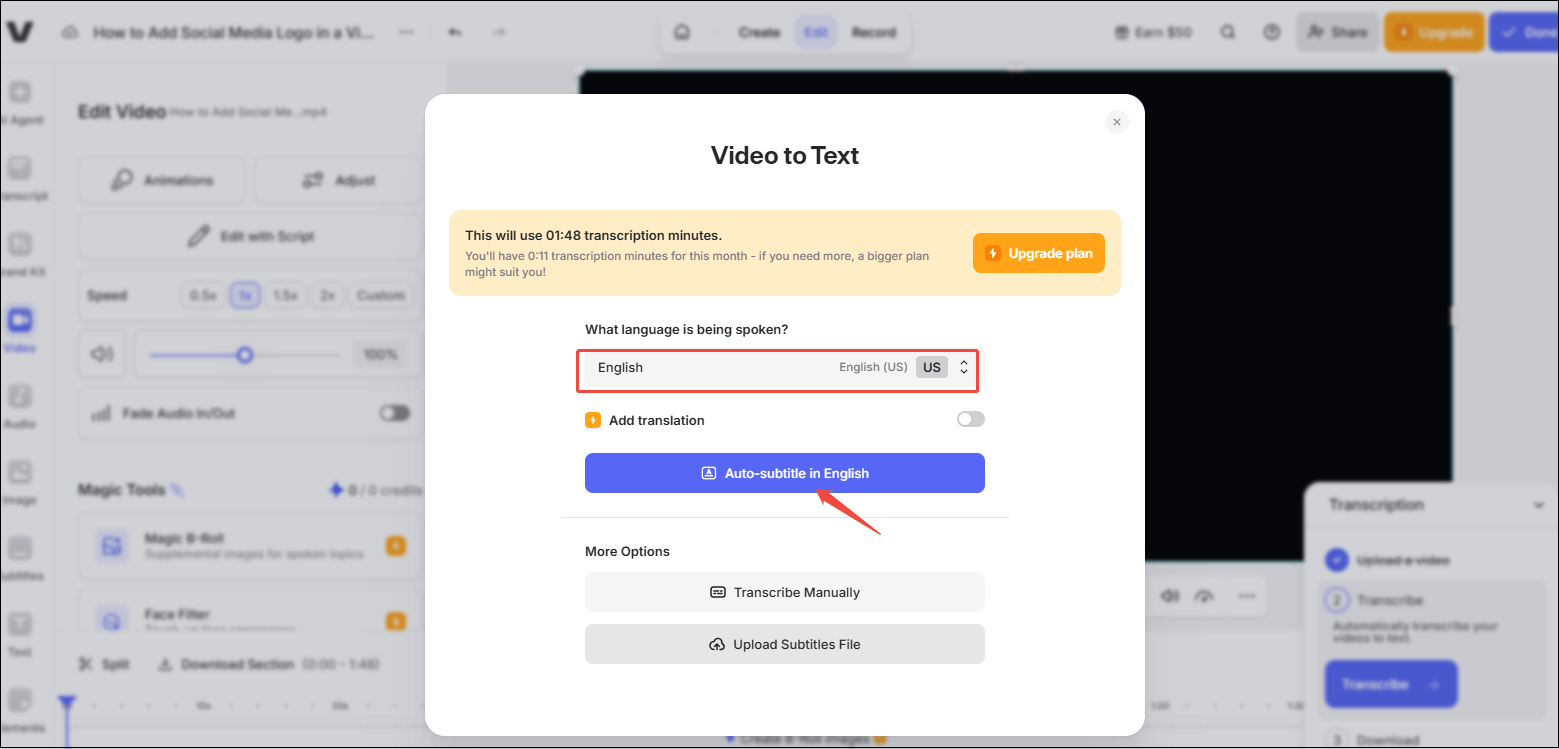Click Transcribe button in Transcription panel
The width and height of the screenshot is (1559, 749).
point(1391,684)
